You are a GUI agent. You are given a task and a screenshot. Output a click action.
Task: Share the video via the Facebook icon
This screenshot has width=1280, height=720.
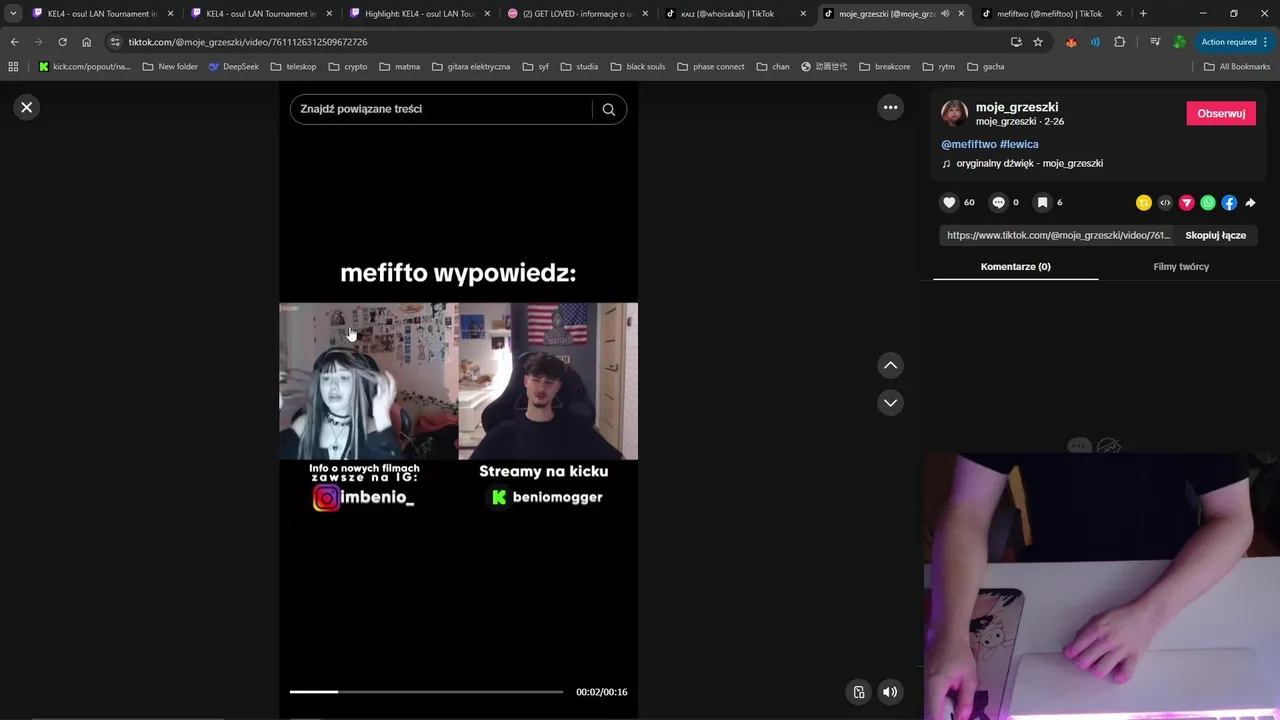pyautogui.click(x=1229, y=202)
